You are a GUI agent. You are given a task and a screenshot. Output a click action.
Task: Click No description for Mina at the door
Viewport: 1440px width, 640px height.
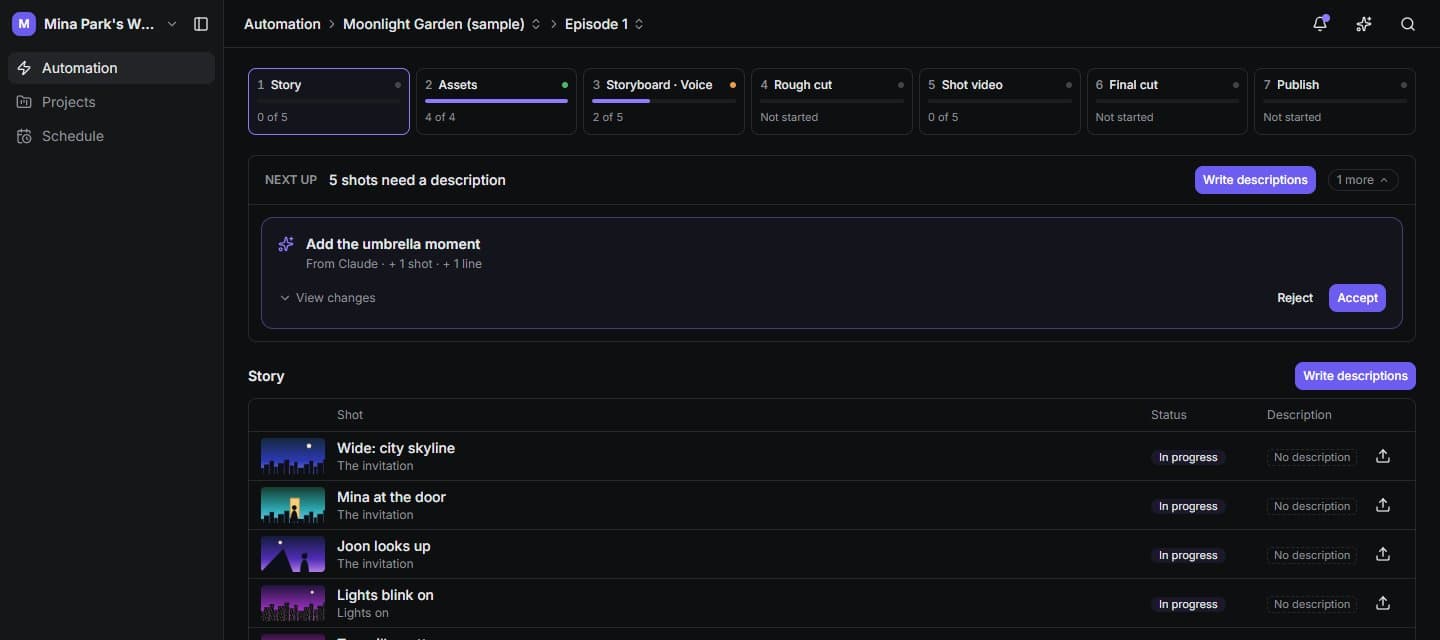point(1312,506)
